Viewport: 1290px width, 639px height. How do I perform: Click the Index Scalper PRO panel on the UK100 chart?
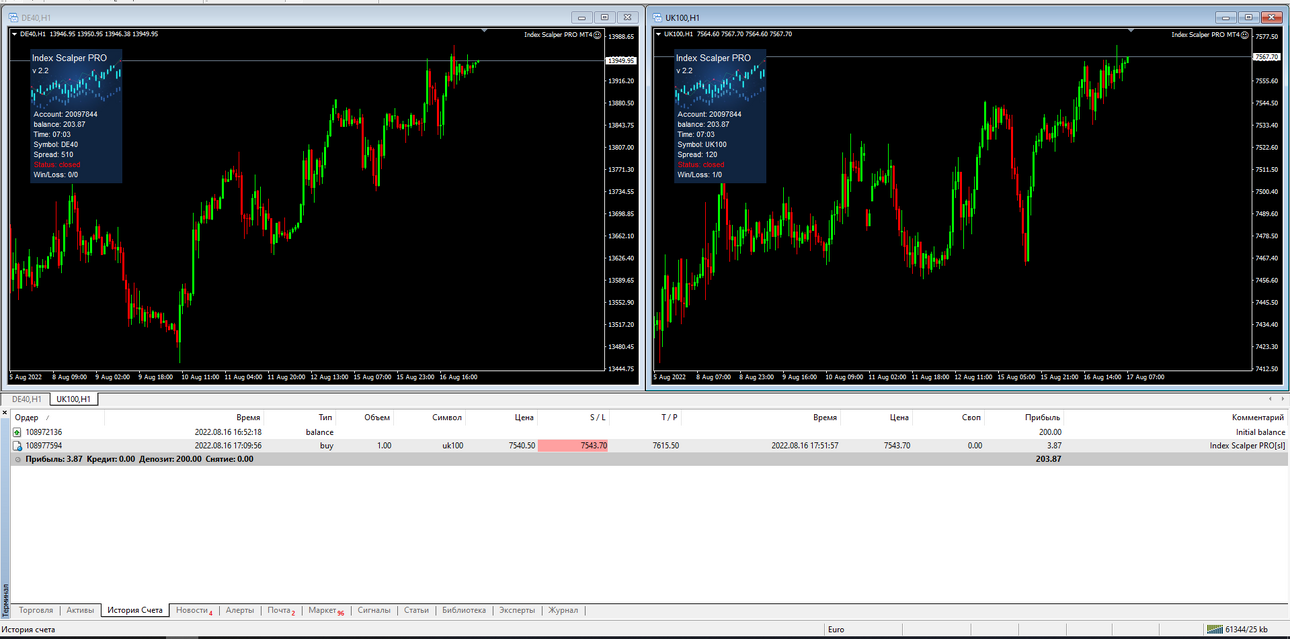point(720,116)
